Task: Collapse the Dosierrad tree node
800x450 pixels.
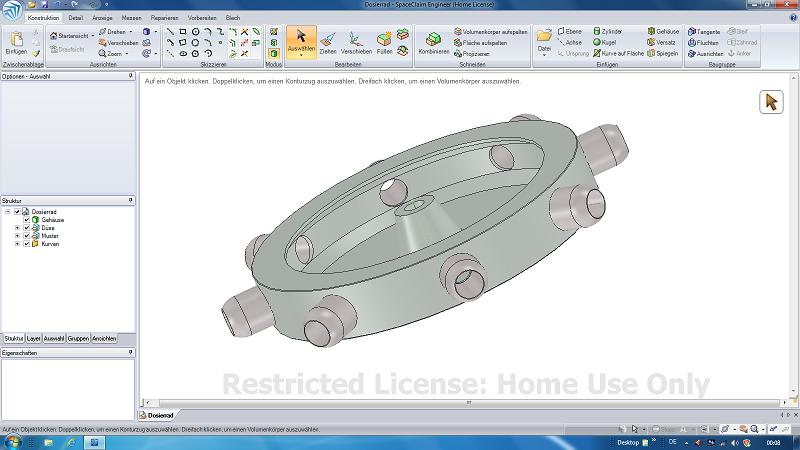Action: click(x=8, y=212)
